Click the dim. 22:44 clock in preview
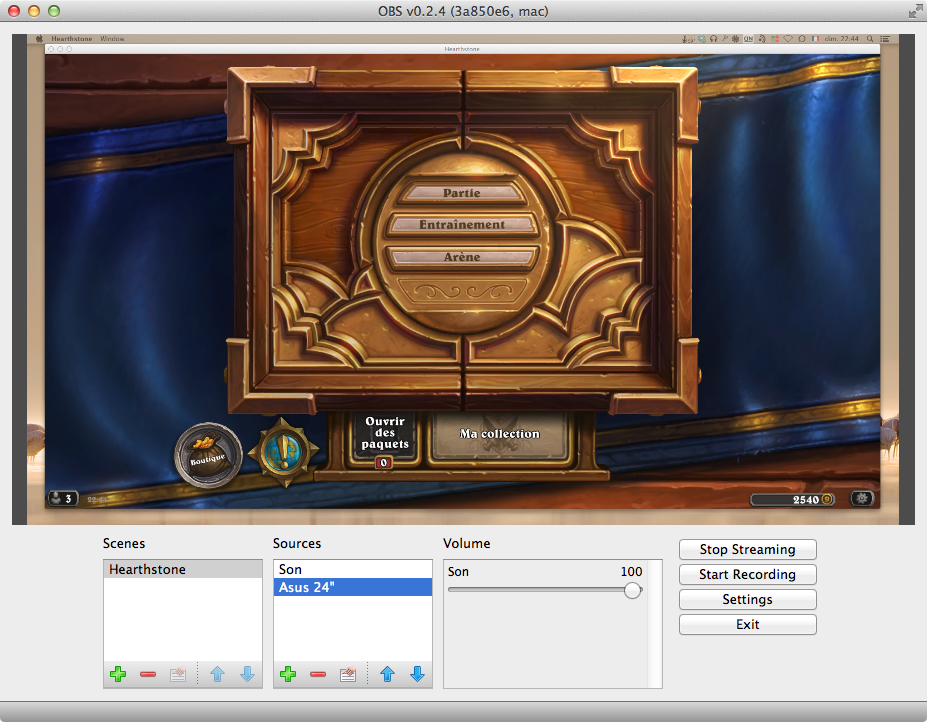This screenshot has width=927, height=722. point(842,39)
